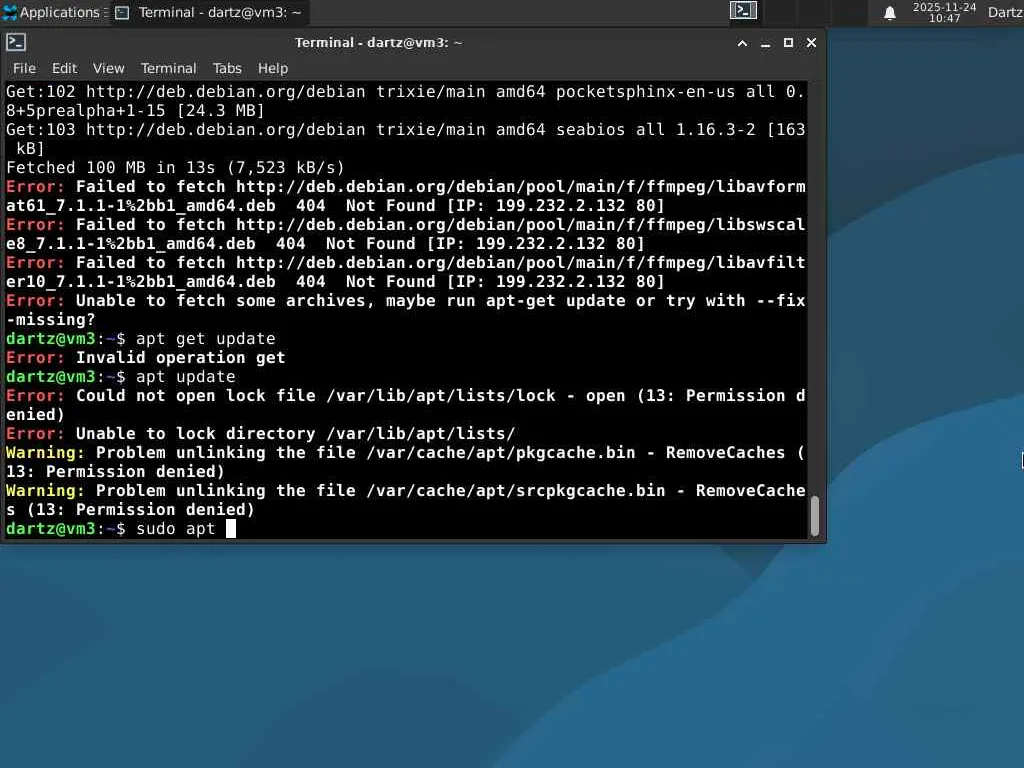
Task: Click the 'apt get update' command text
Action: [206, 339]
